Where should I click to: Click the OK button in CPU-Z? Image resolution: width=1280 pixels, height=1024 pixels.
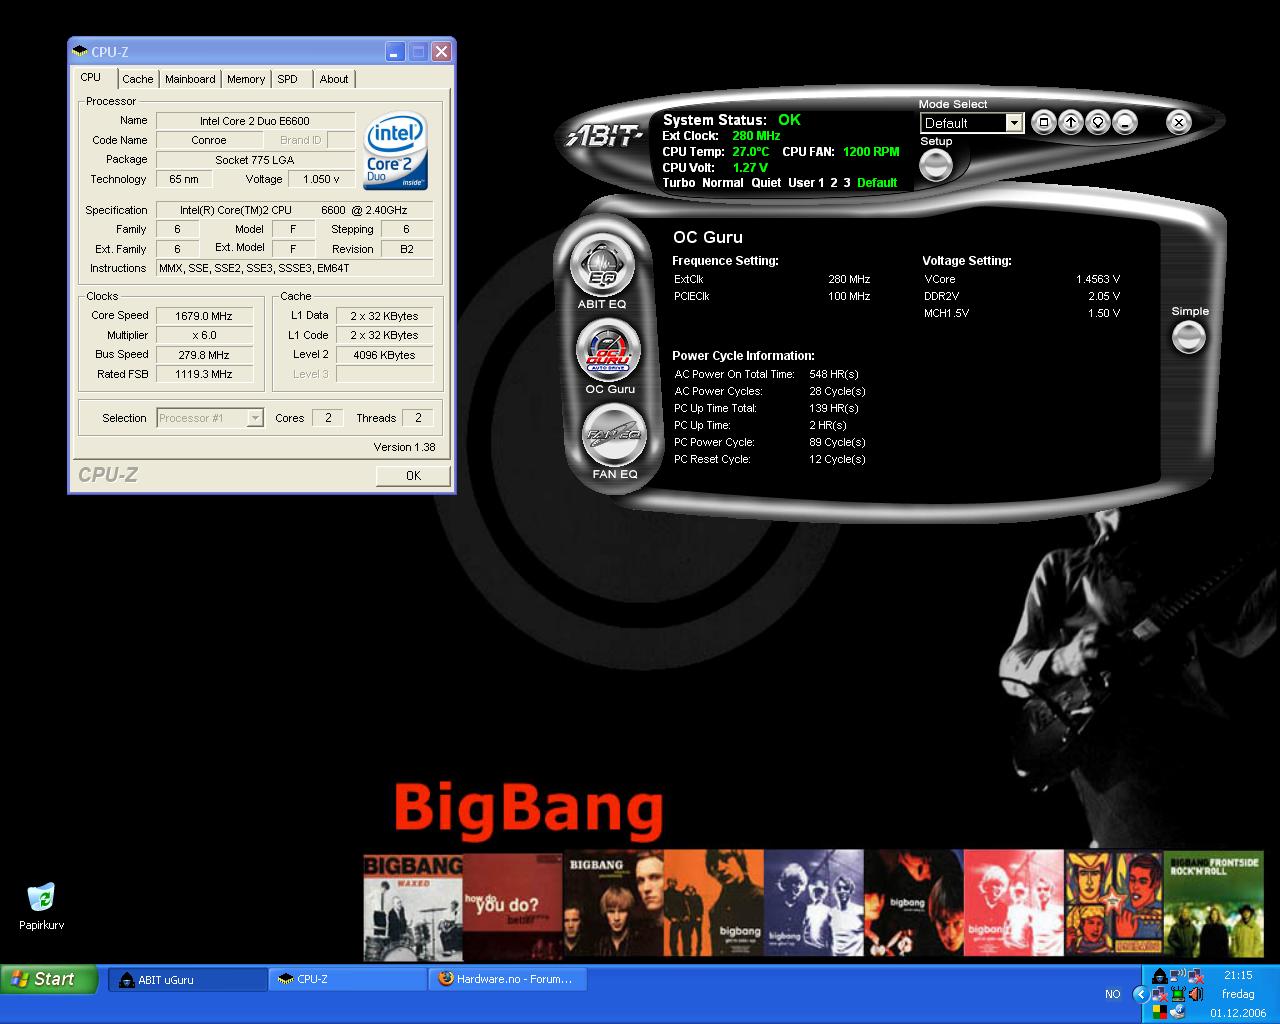click(x=413, y=476)
